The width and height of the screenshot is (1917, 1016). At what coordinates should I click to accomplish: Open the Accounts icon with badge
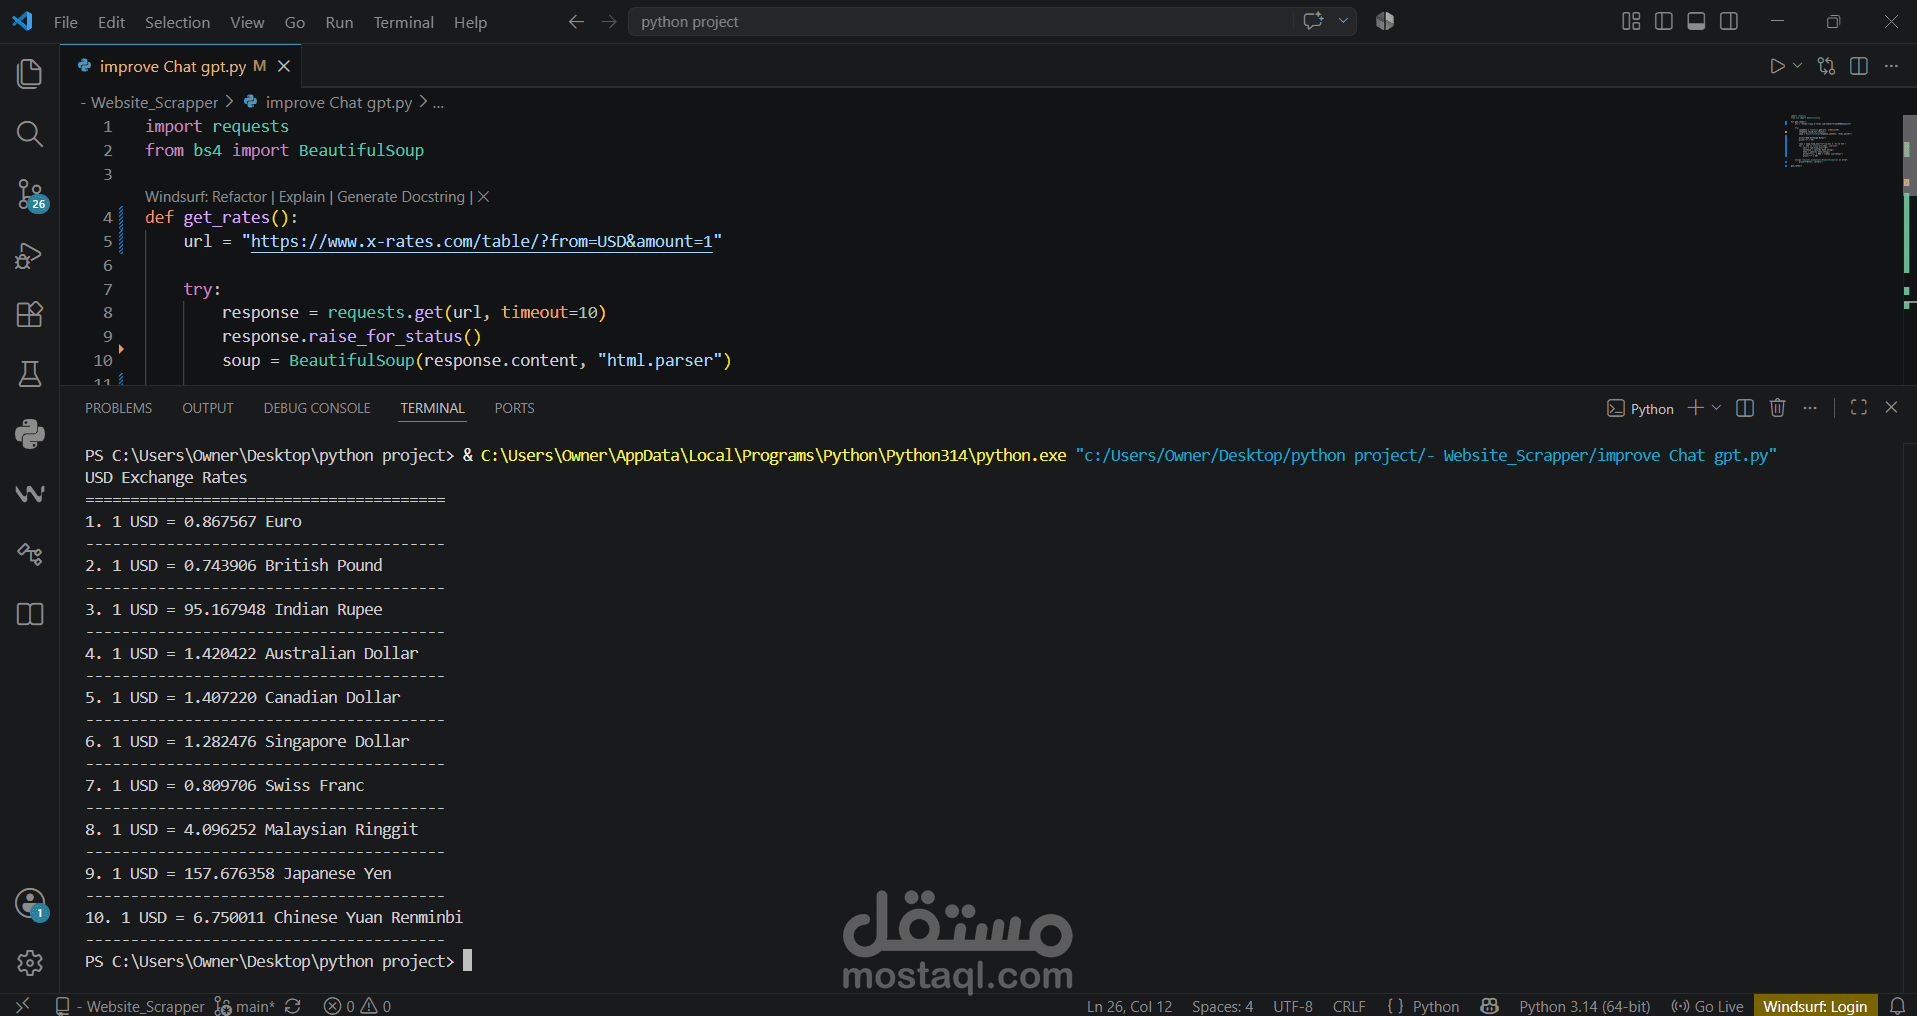click(x=30, y=904)
